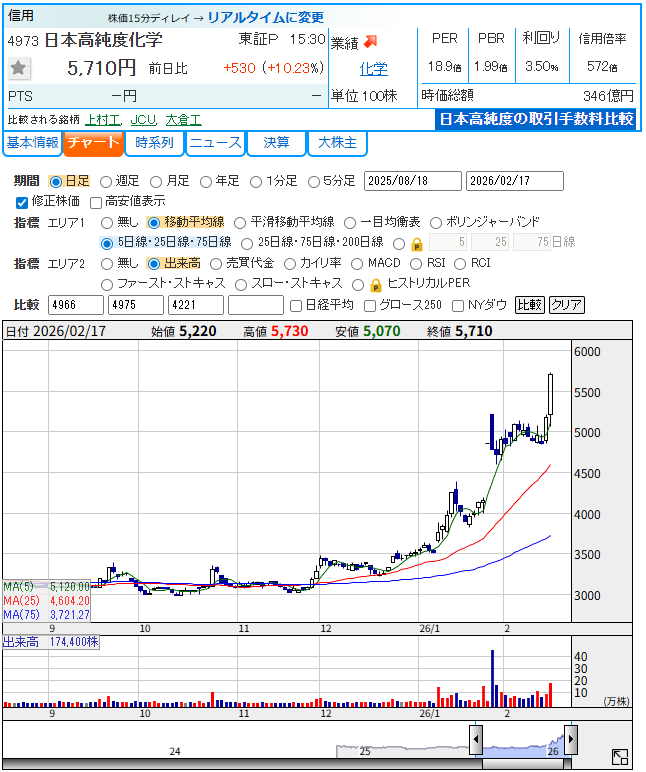The width and height of the screenshot is (646, 772).
Task: Select 年足 period radio button
Action: point(206,182)
